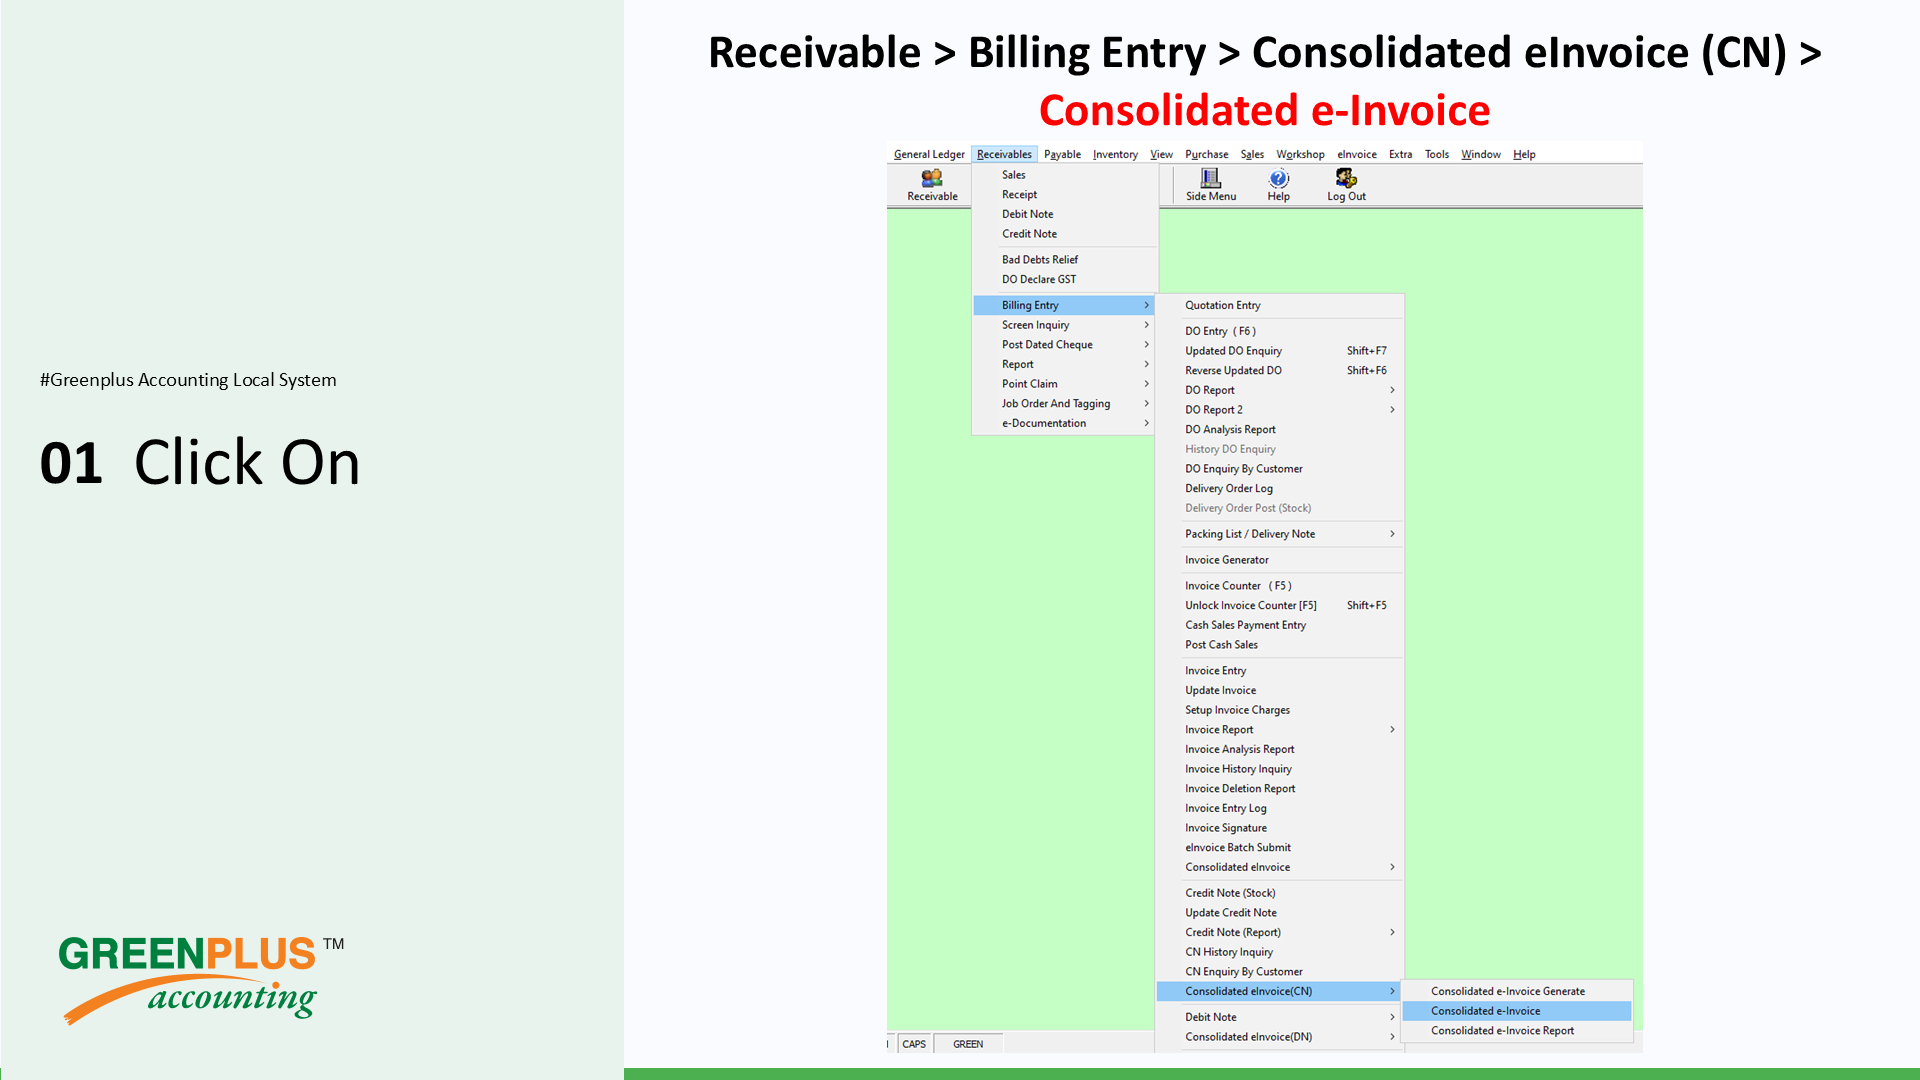Expand the Screen Inquiry submenu

pyautogui.click(x=1065, y=325)
